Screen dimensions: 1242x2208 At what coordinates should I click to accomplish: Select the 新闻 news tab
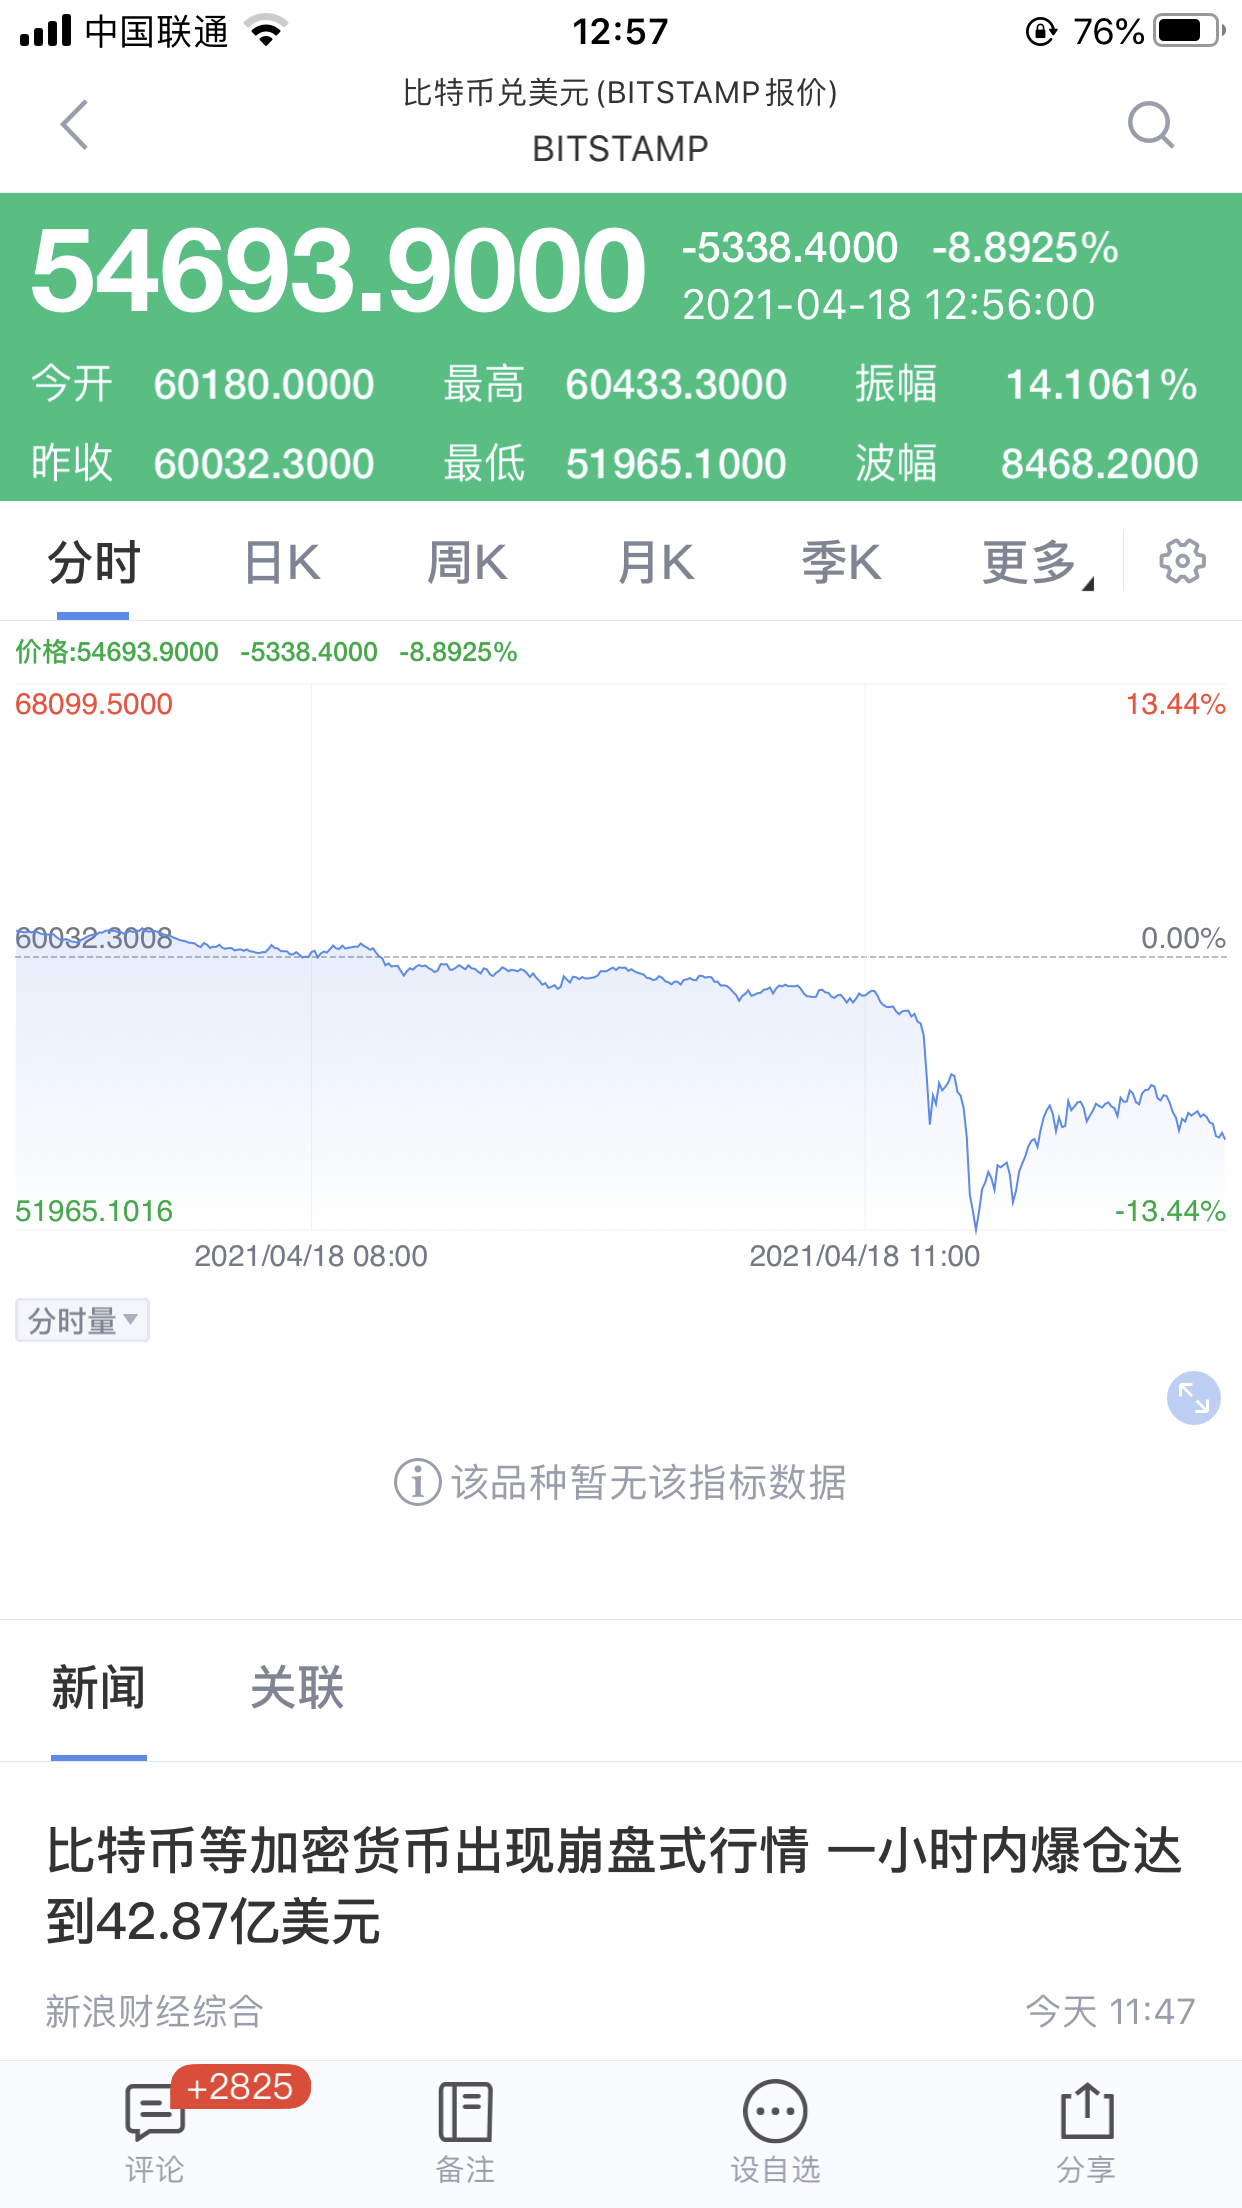(98, 1688)
